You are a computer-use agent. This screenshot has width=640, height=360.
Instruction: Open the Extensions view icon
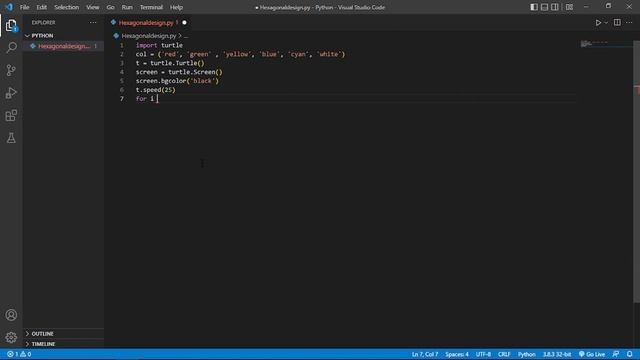coord(11,116)
